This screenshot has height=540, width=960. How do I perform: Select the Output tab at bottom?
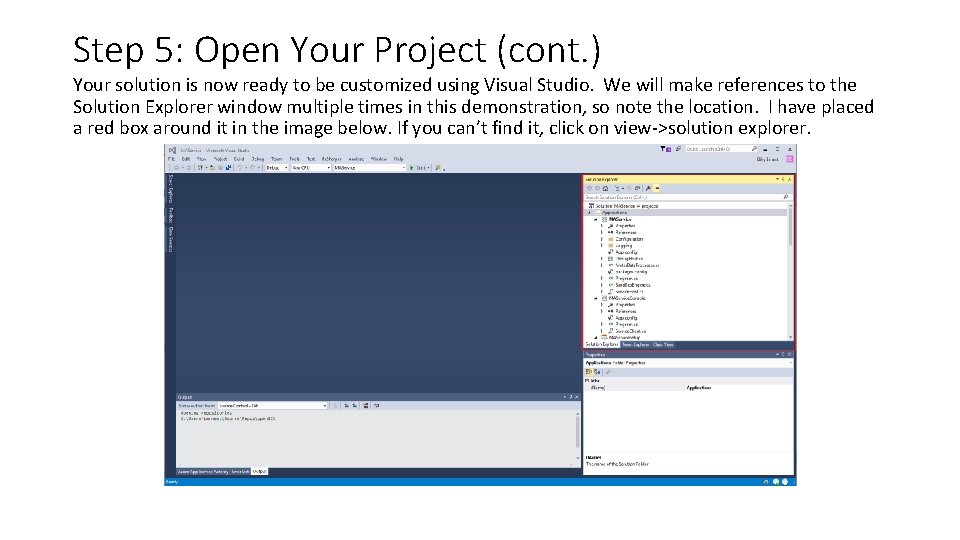pos(260,471)
